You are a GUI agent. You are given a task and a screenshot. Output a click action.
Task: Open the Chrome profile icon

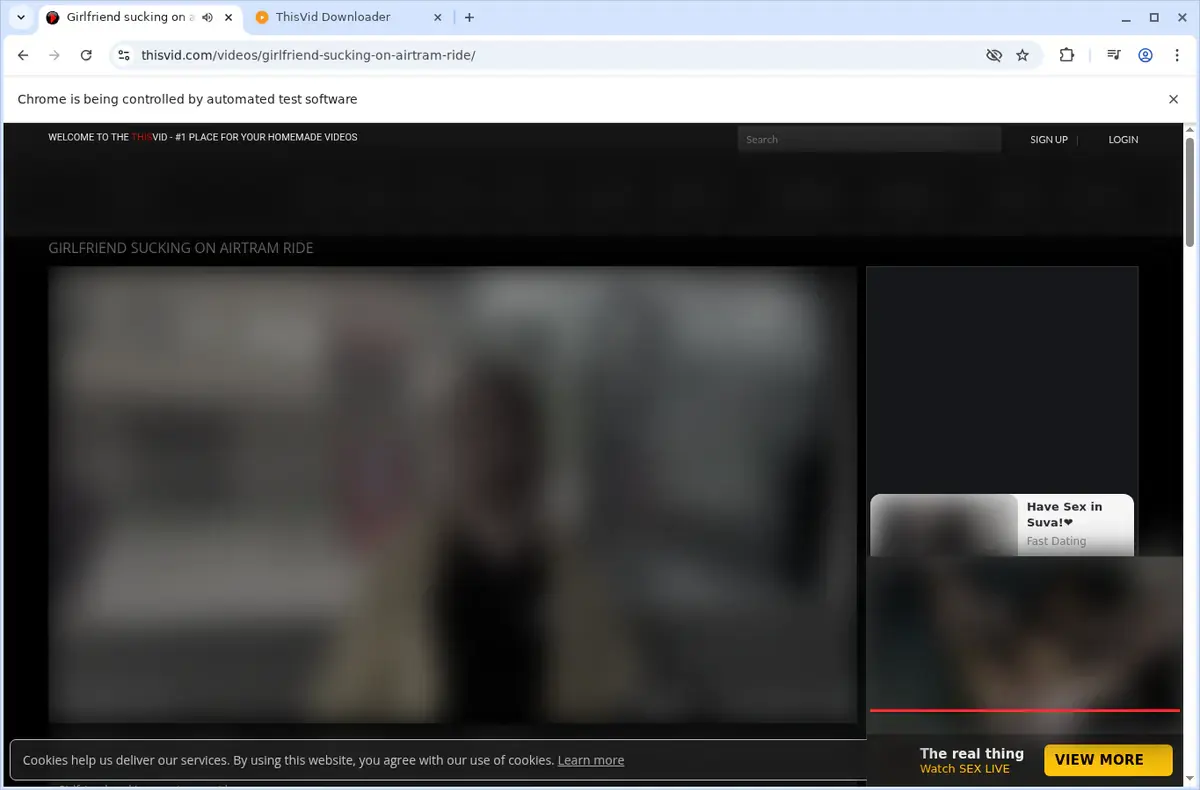(1146, 55)
